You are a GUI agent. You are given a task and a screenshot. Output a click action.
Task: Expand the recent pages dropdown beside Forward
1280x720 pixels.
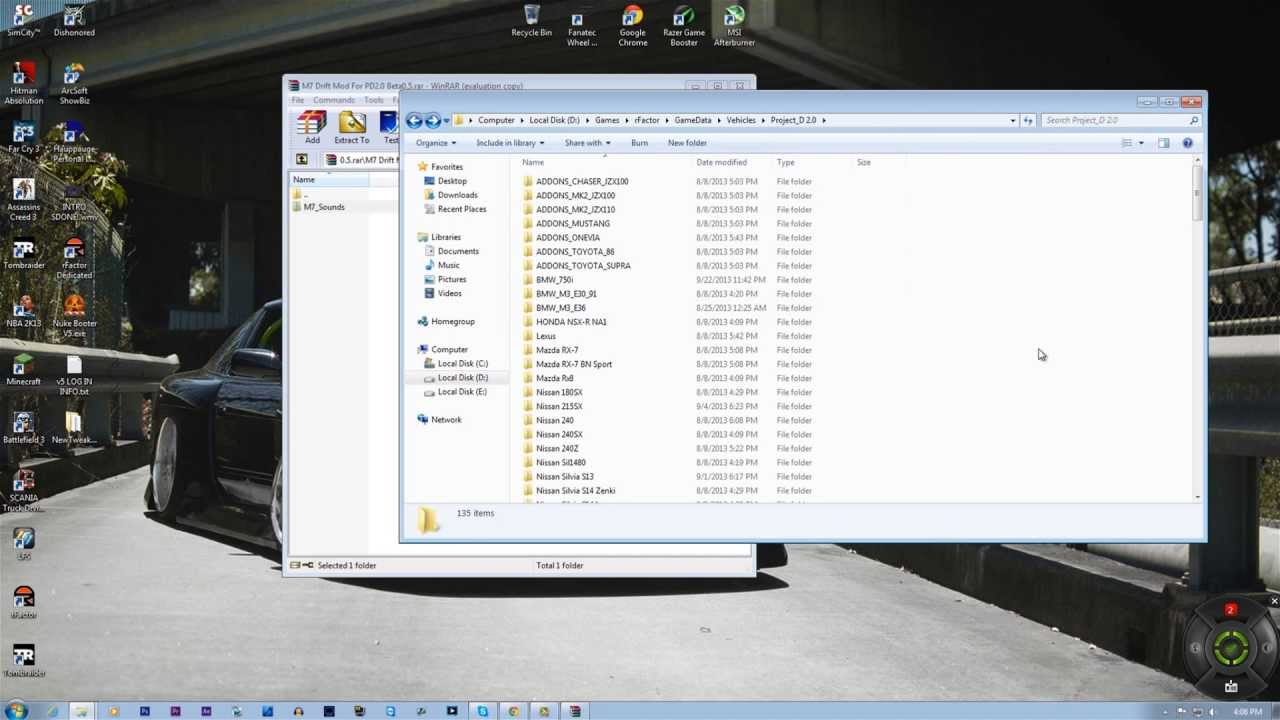tap(446, 121)
